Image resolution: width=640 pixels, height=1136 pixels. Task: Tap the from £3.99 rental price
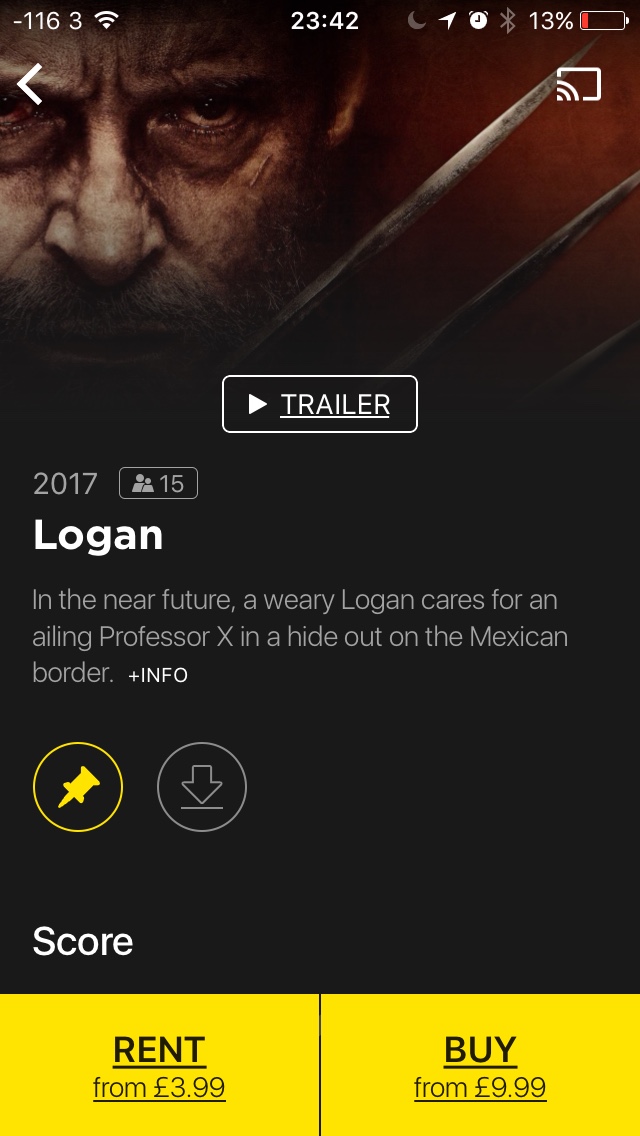(x=159, y=1087)
